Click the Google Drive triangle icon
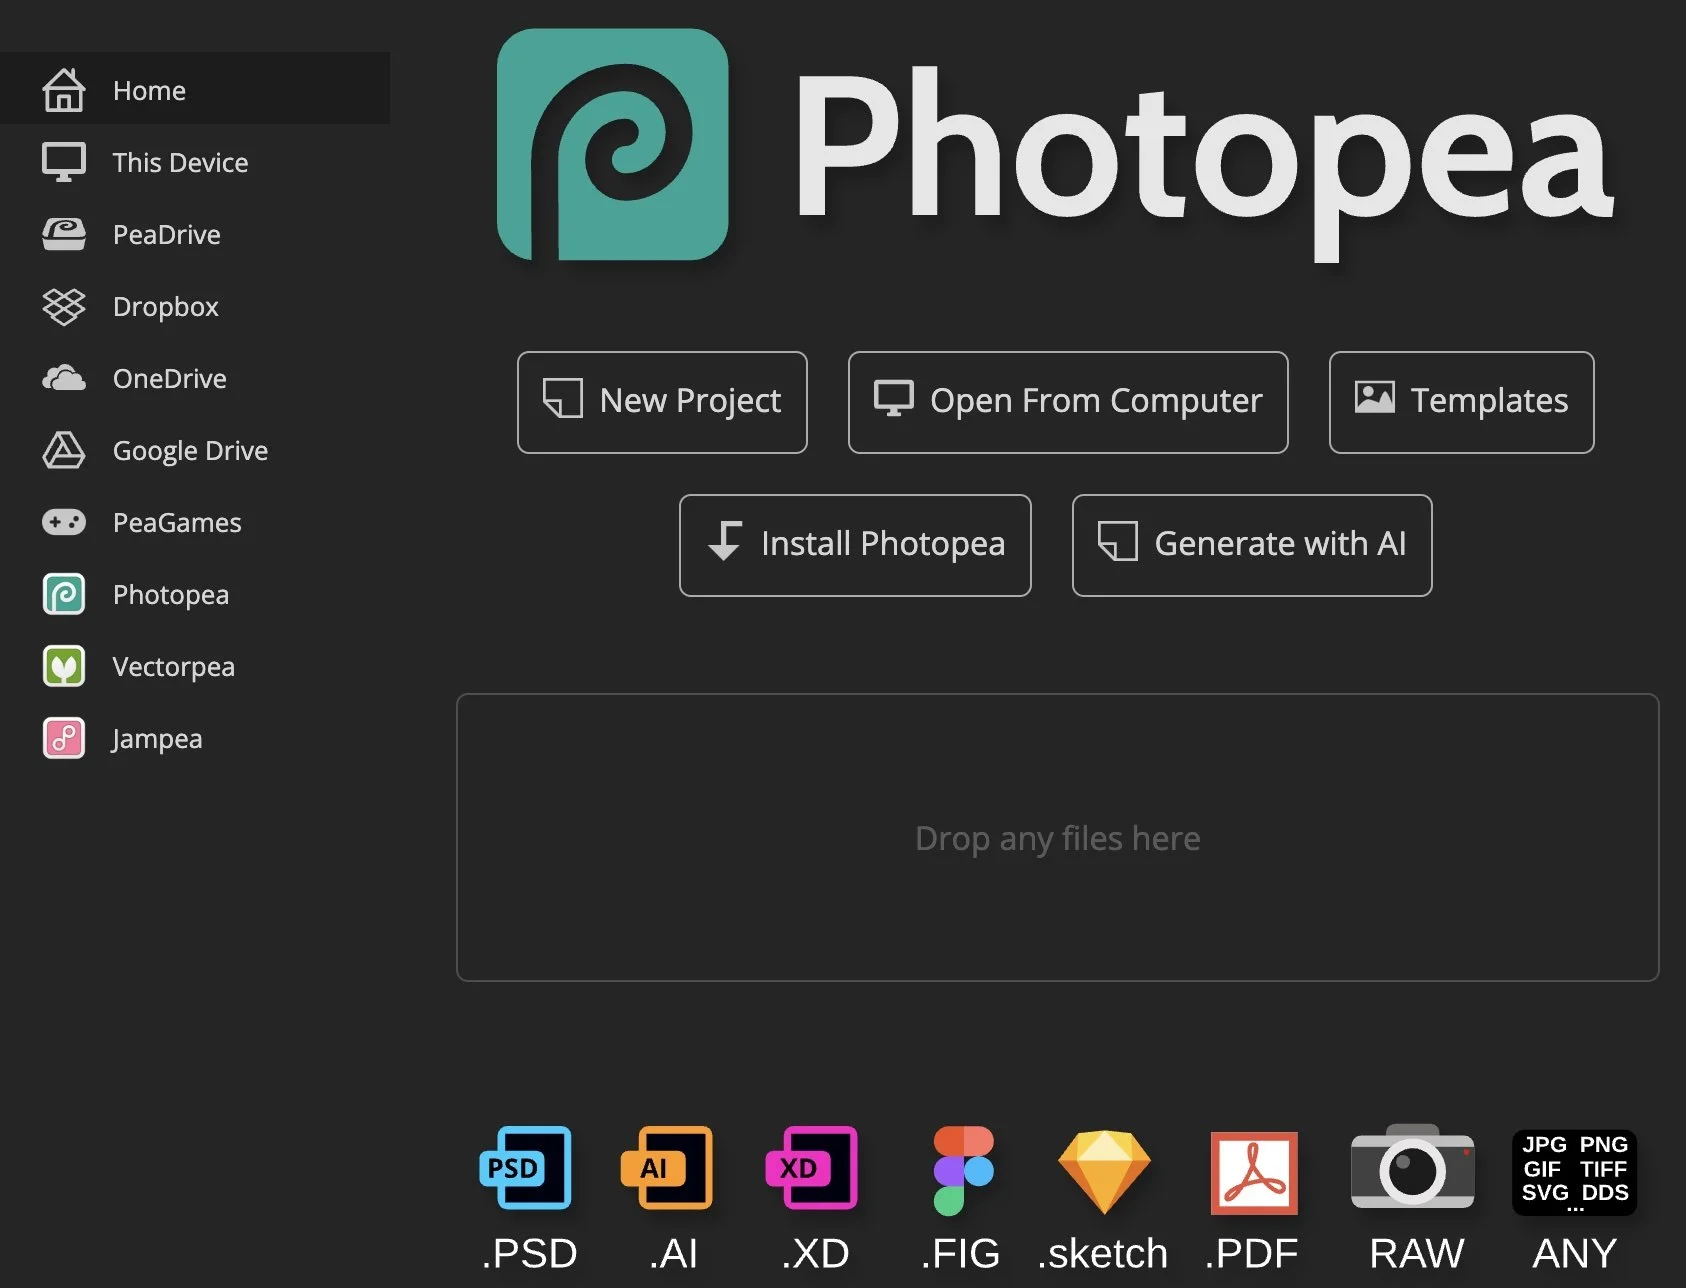Image resolution: width=1686 pixels, height=1288 pixels. coord(64,450)
